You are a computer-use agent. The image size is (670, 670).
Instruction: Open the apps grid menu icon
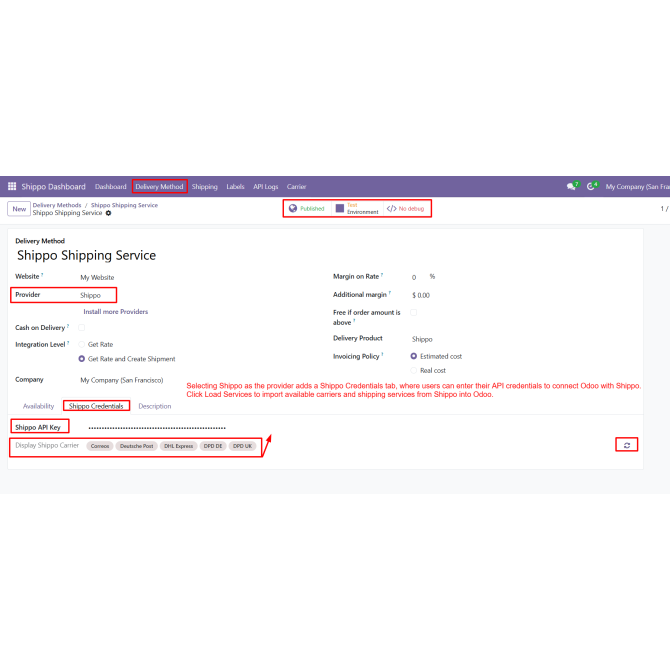(12, 186)
